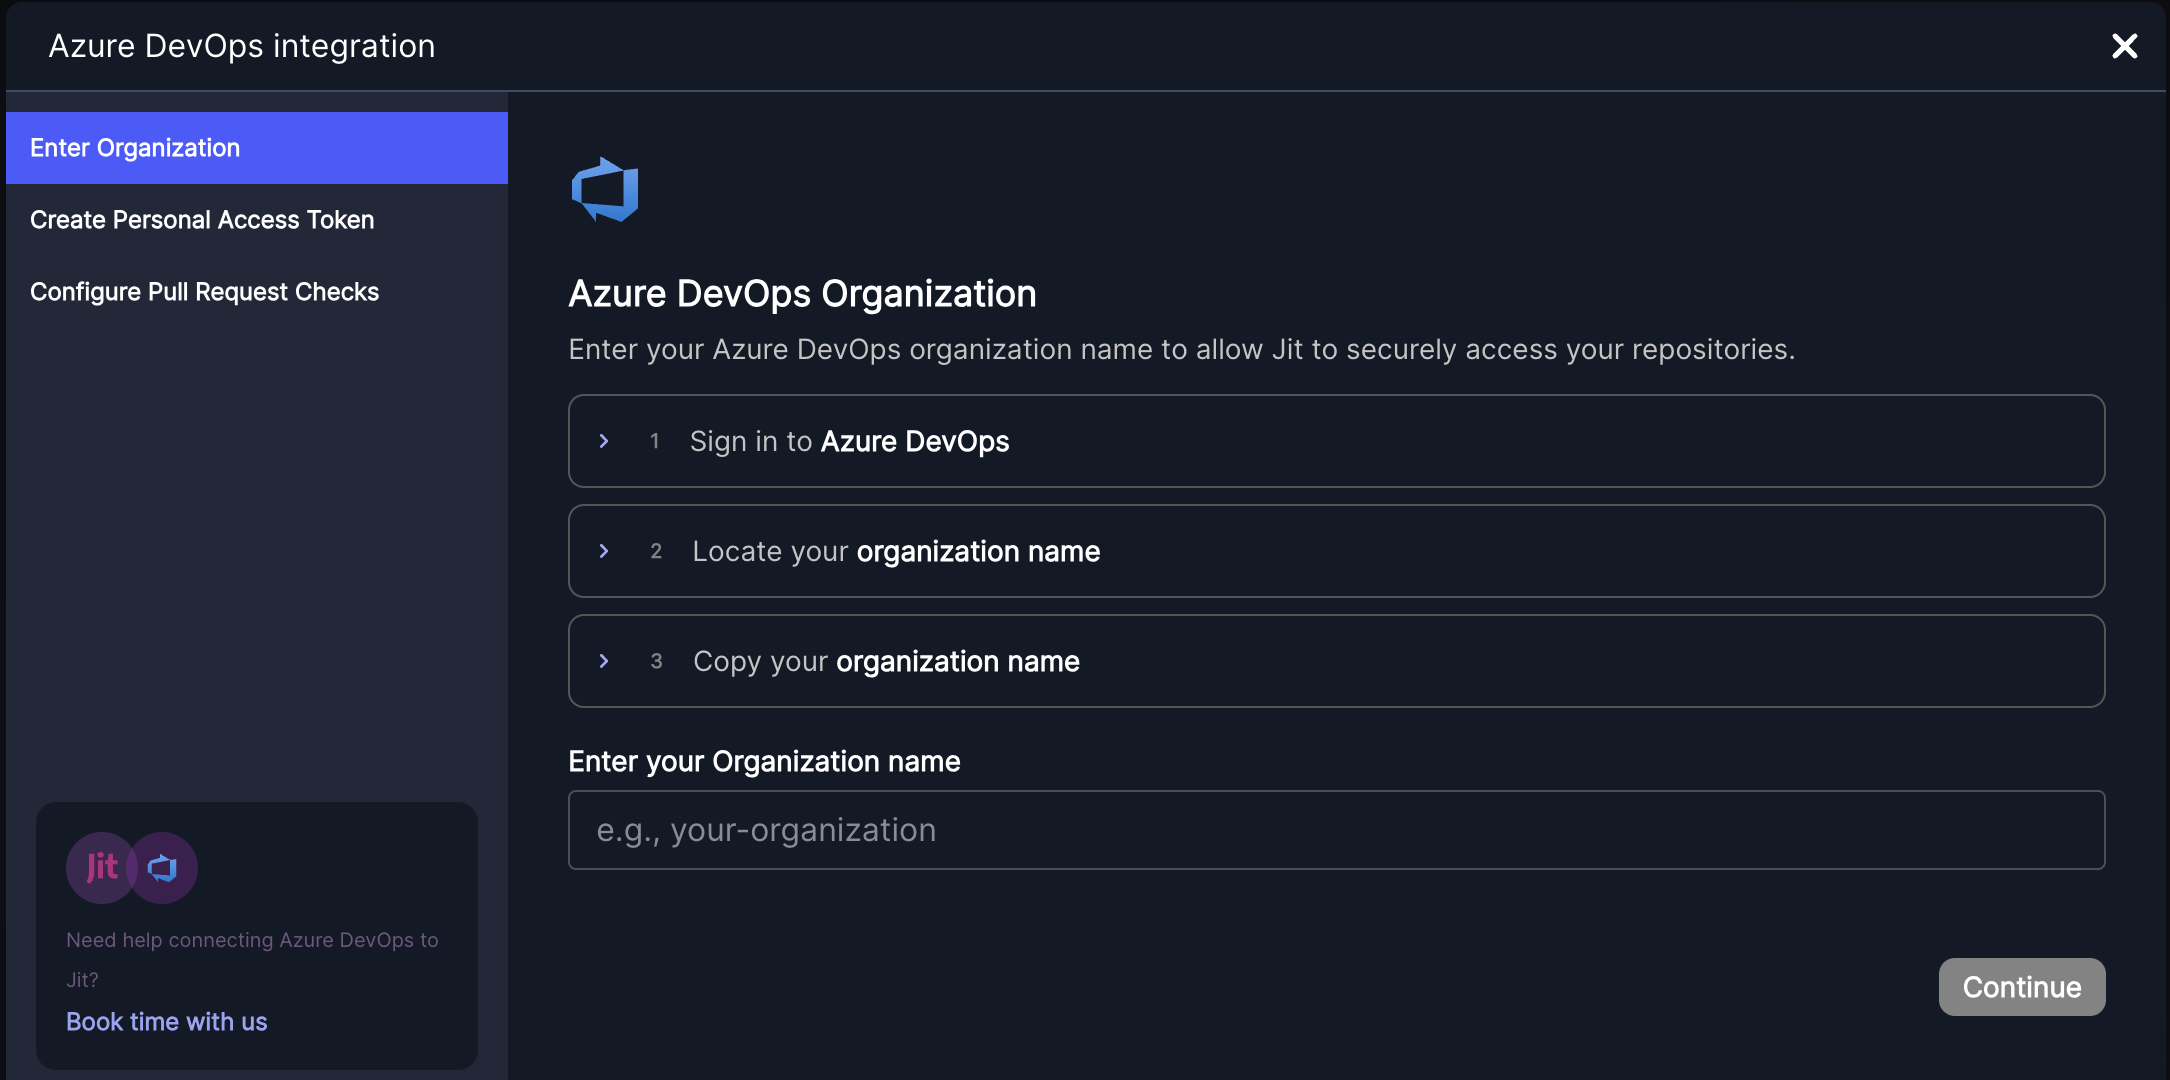Expand step 3 chevron for copying name
2170x1080 pixels.
604,661
